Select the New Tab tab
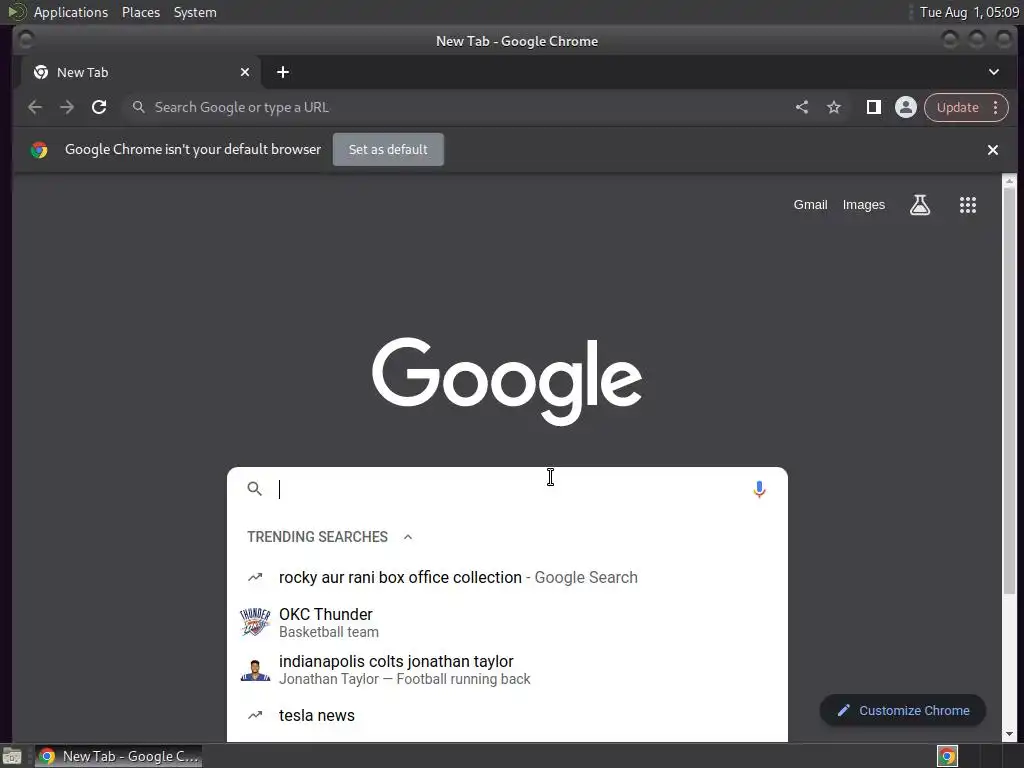 pos(141,72)
